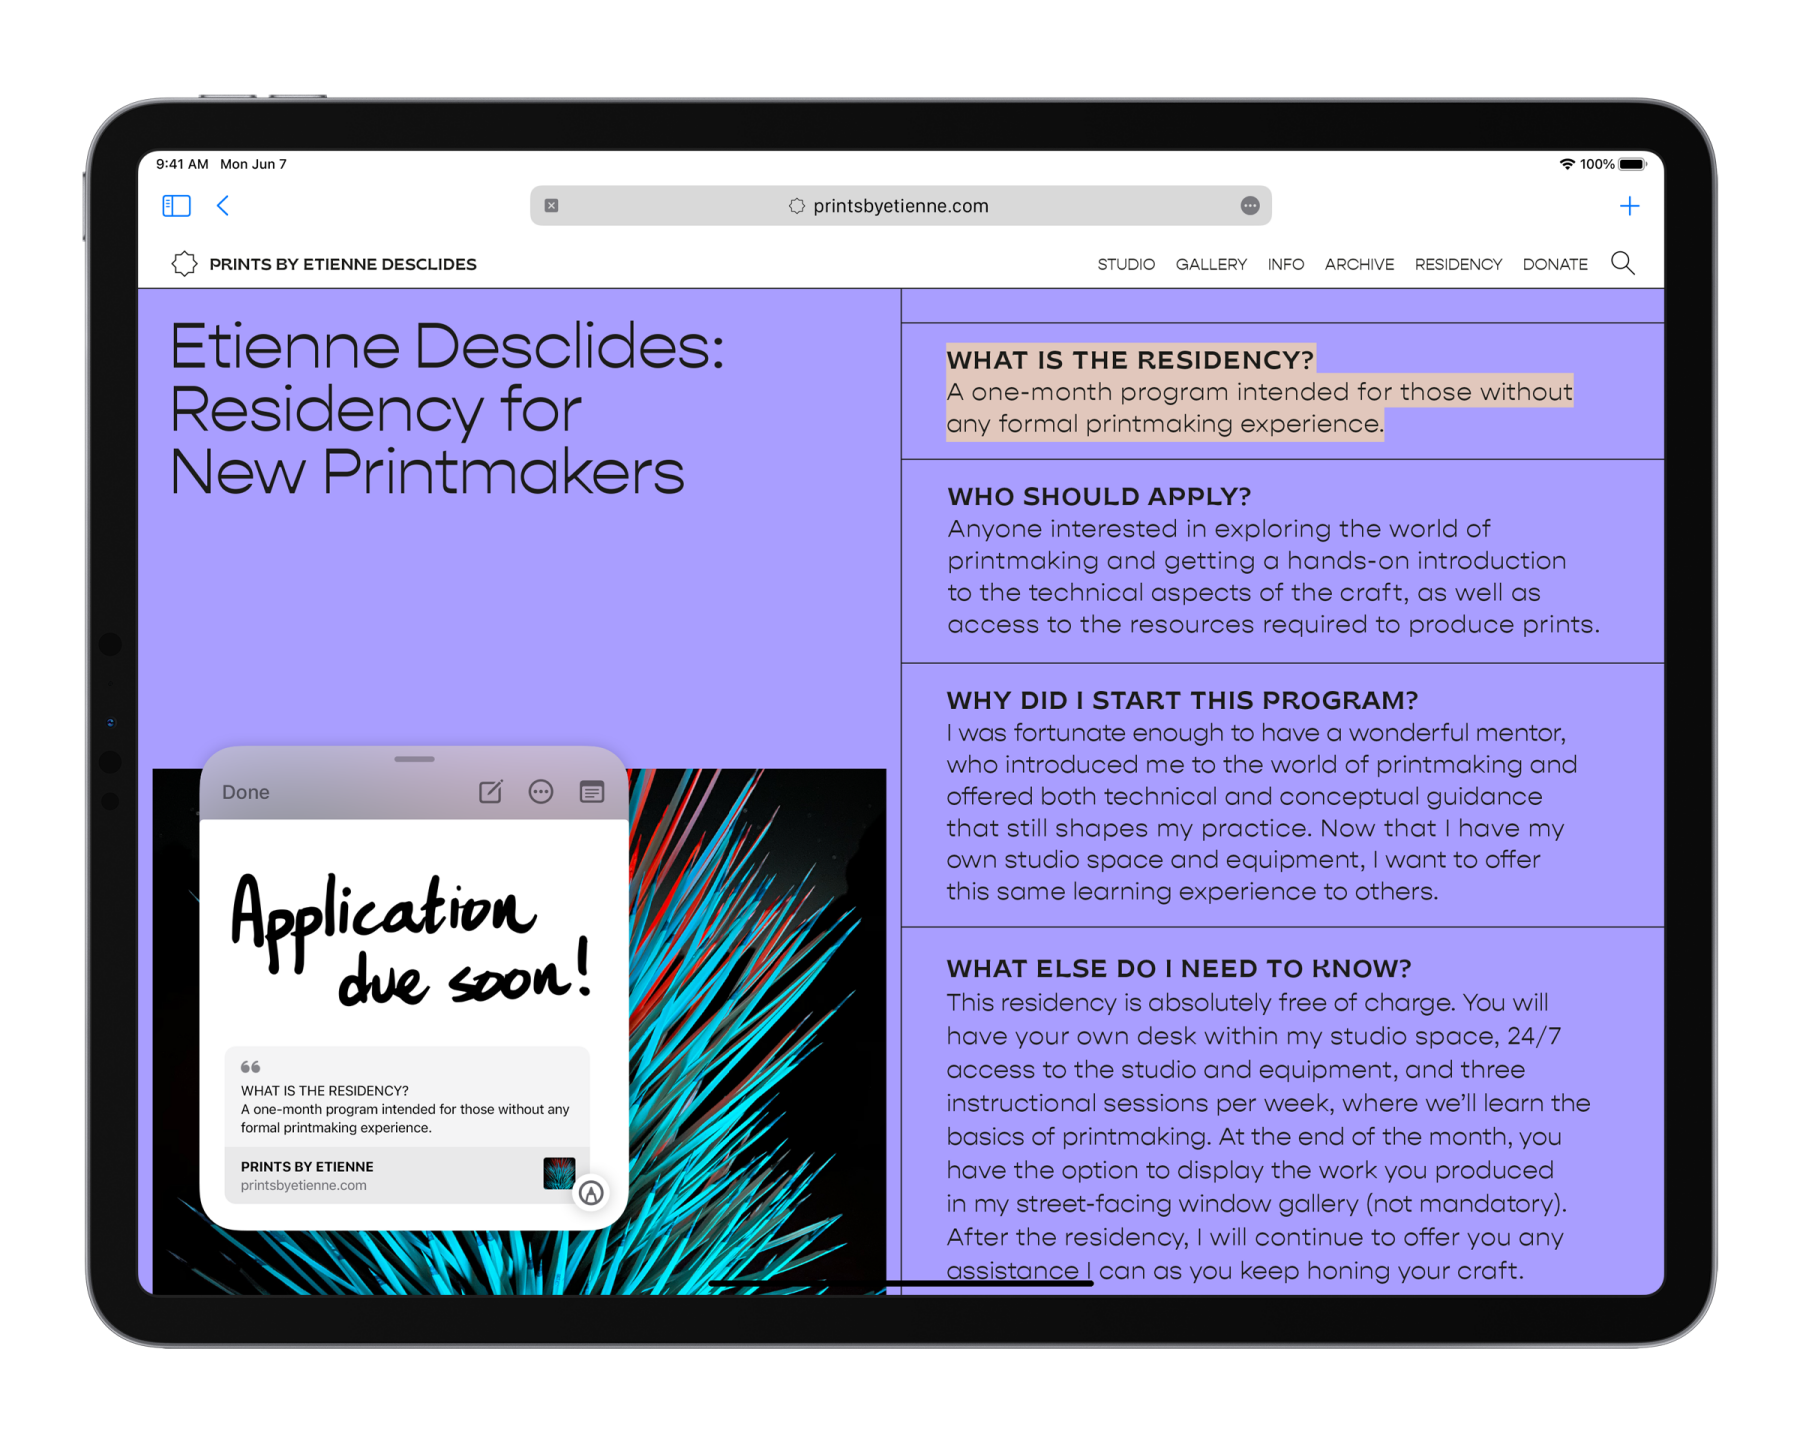
Task: Open a new tab with plus icon
Action: point(1629,206)
